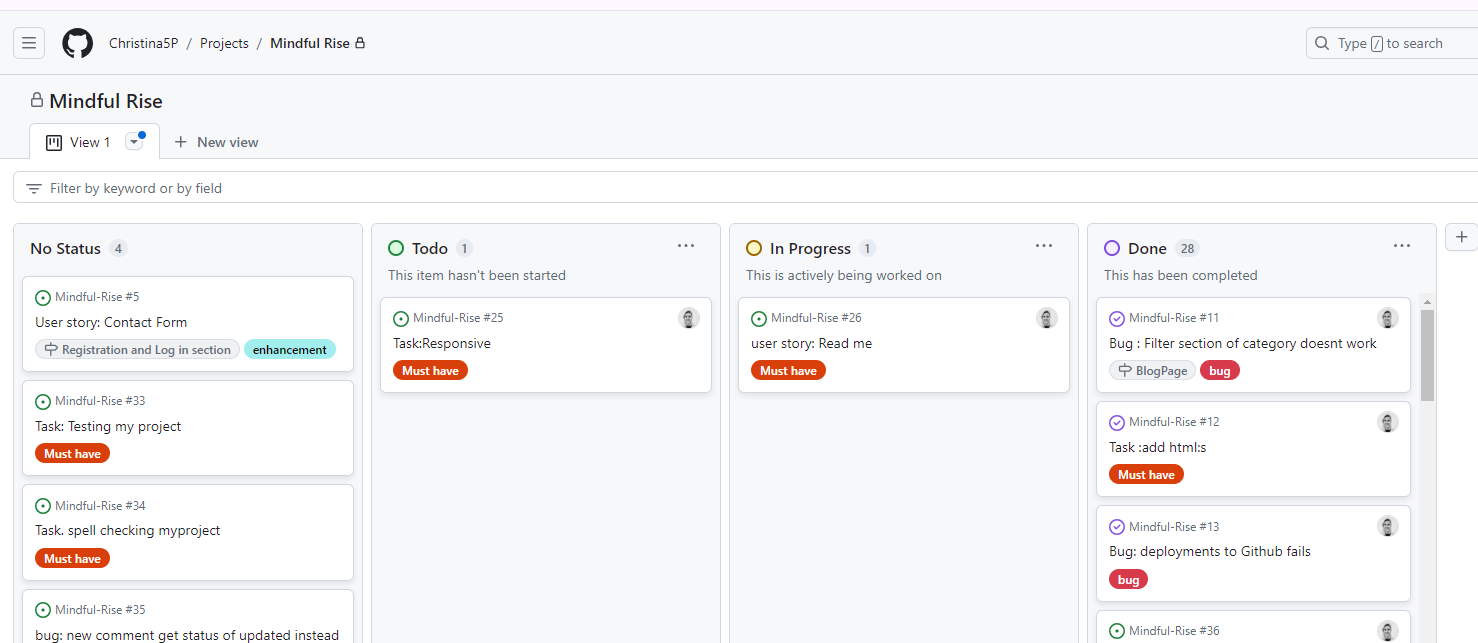Select the Registration and Log in section milestone
The image size is (1478, 643).
(137, 349)
